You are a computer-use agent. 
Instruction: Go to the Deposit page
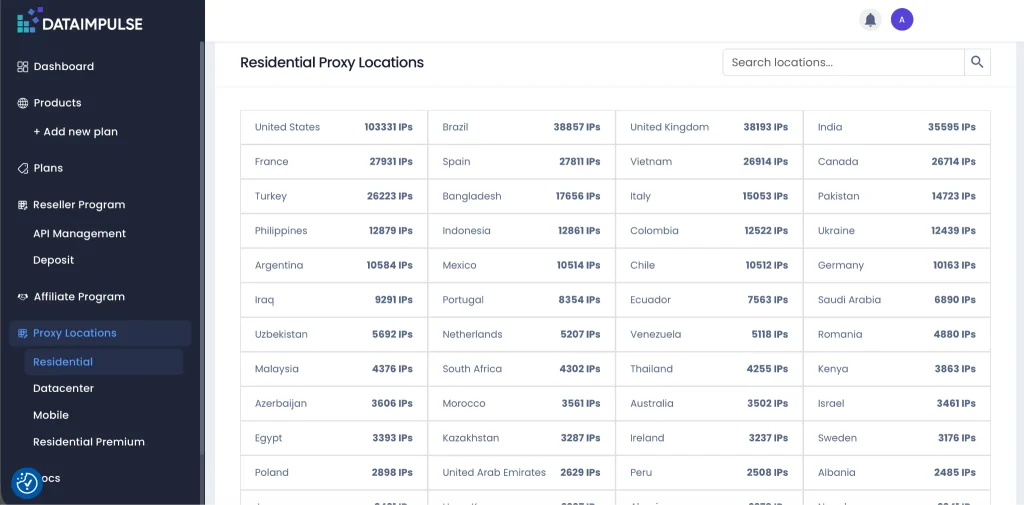pyautogui.click(x=53, y=260)
